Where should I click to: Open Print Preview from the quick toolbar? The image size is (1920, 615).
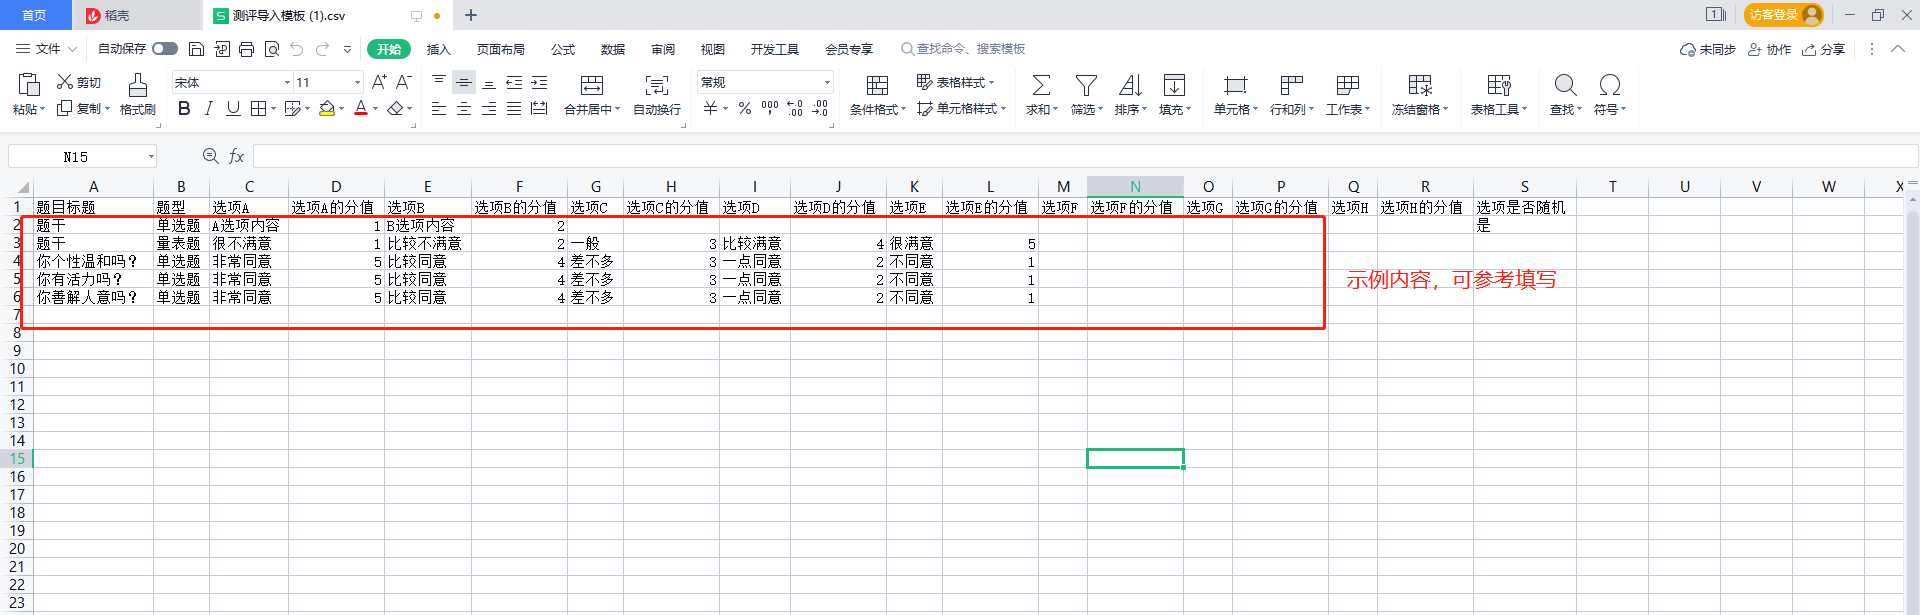click(272, 49)
